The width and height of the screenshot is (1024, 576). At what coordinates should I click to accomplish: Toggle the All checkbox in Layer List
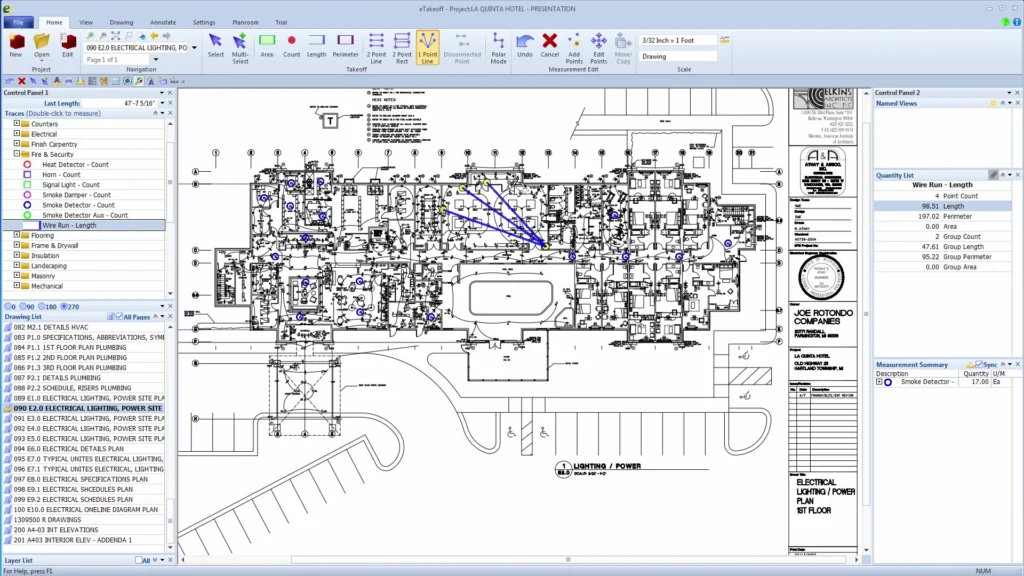(x=138, y=560)
